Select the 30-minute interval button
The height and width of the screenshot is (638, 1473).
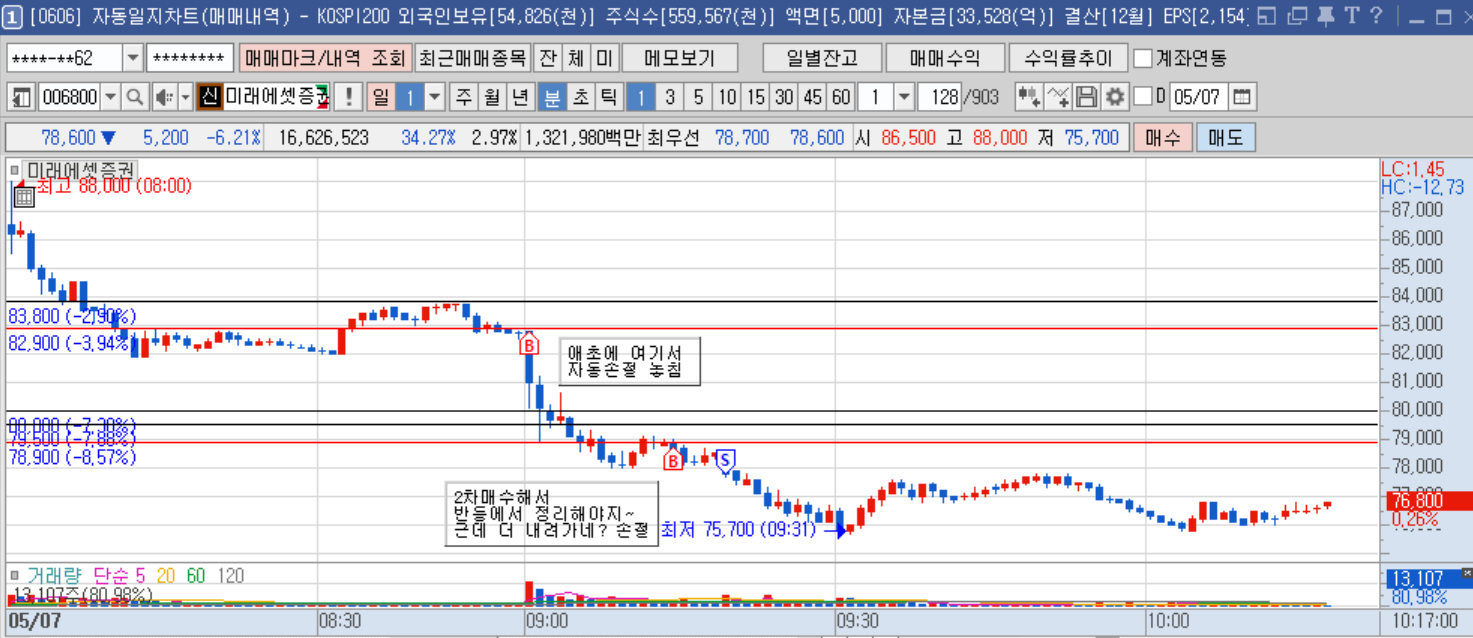point(785,97)
